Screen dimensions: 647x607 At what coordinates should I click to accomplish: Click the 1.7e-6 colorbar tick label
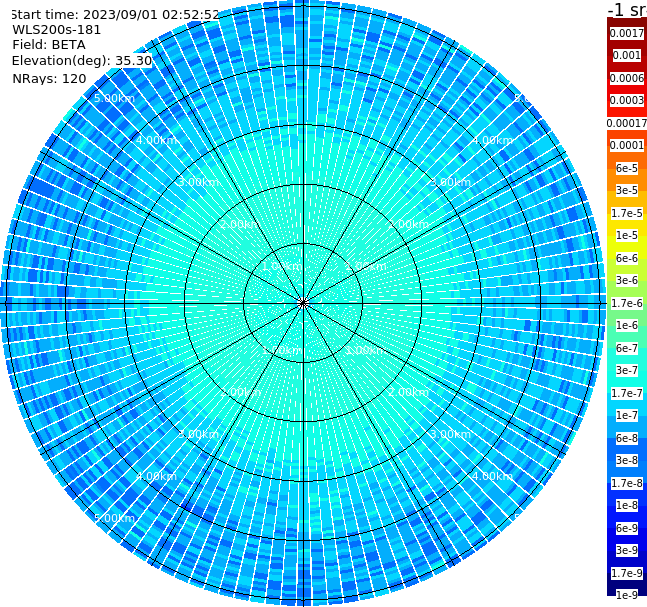627,303
